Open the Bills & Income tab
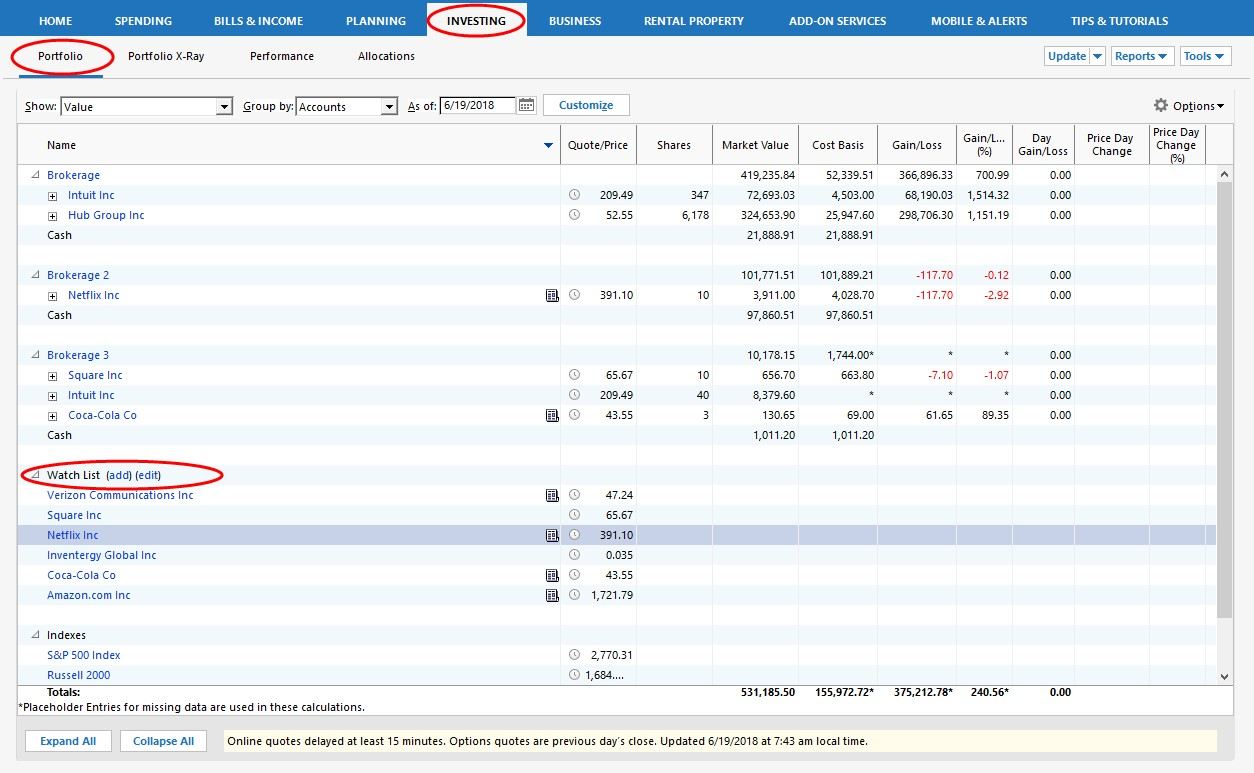Screen dimensions: 1254x773 tap(258, 21)
